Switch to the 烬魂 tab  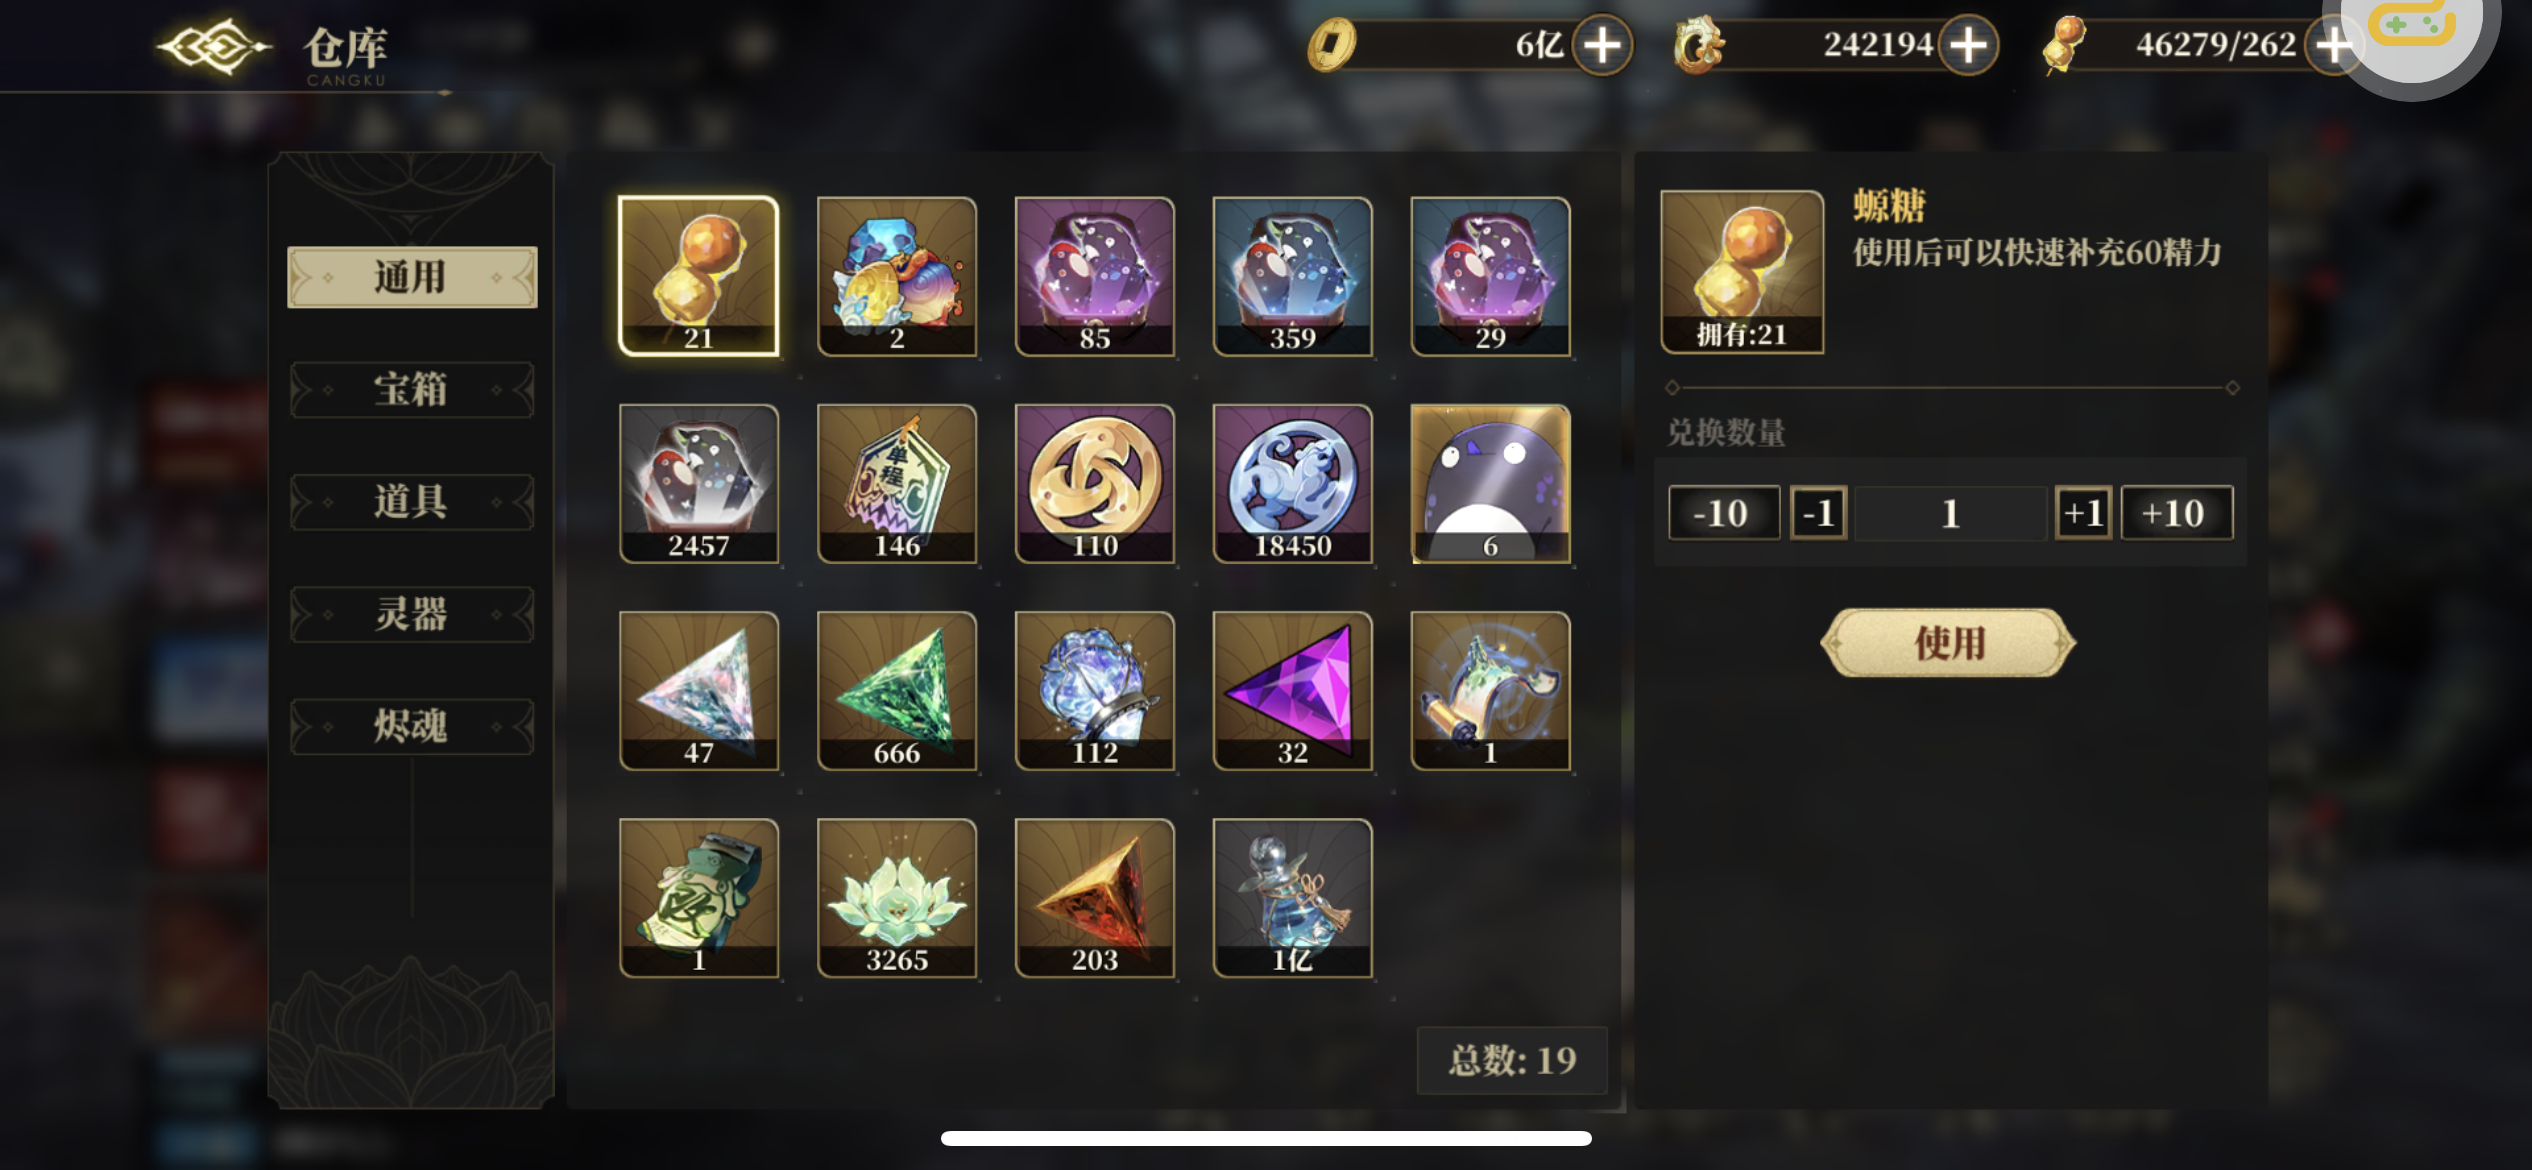point(412,725)
